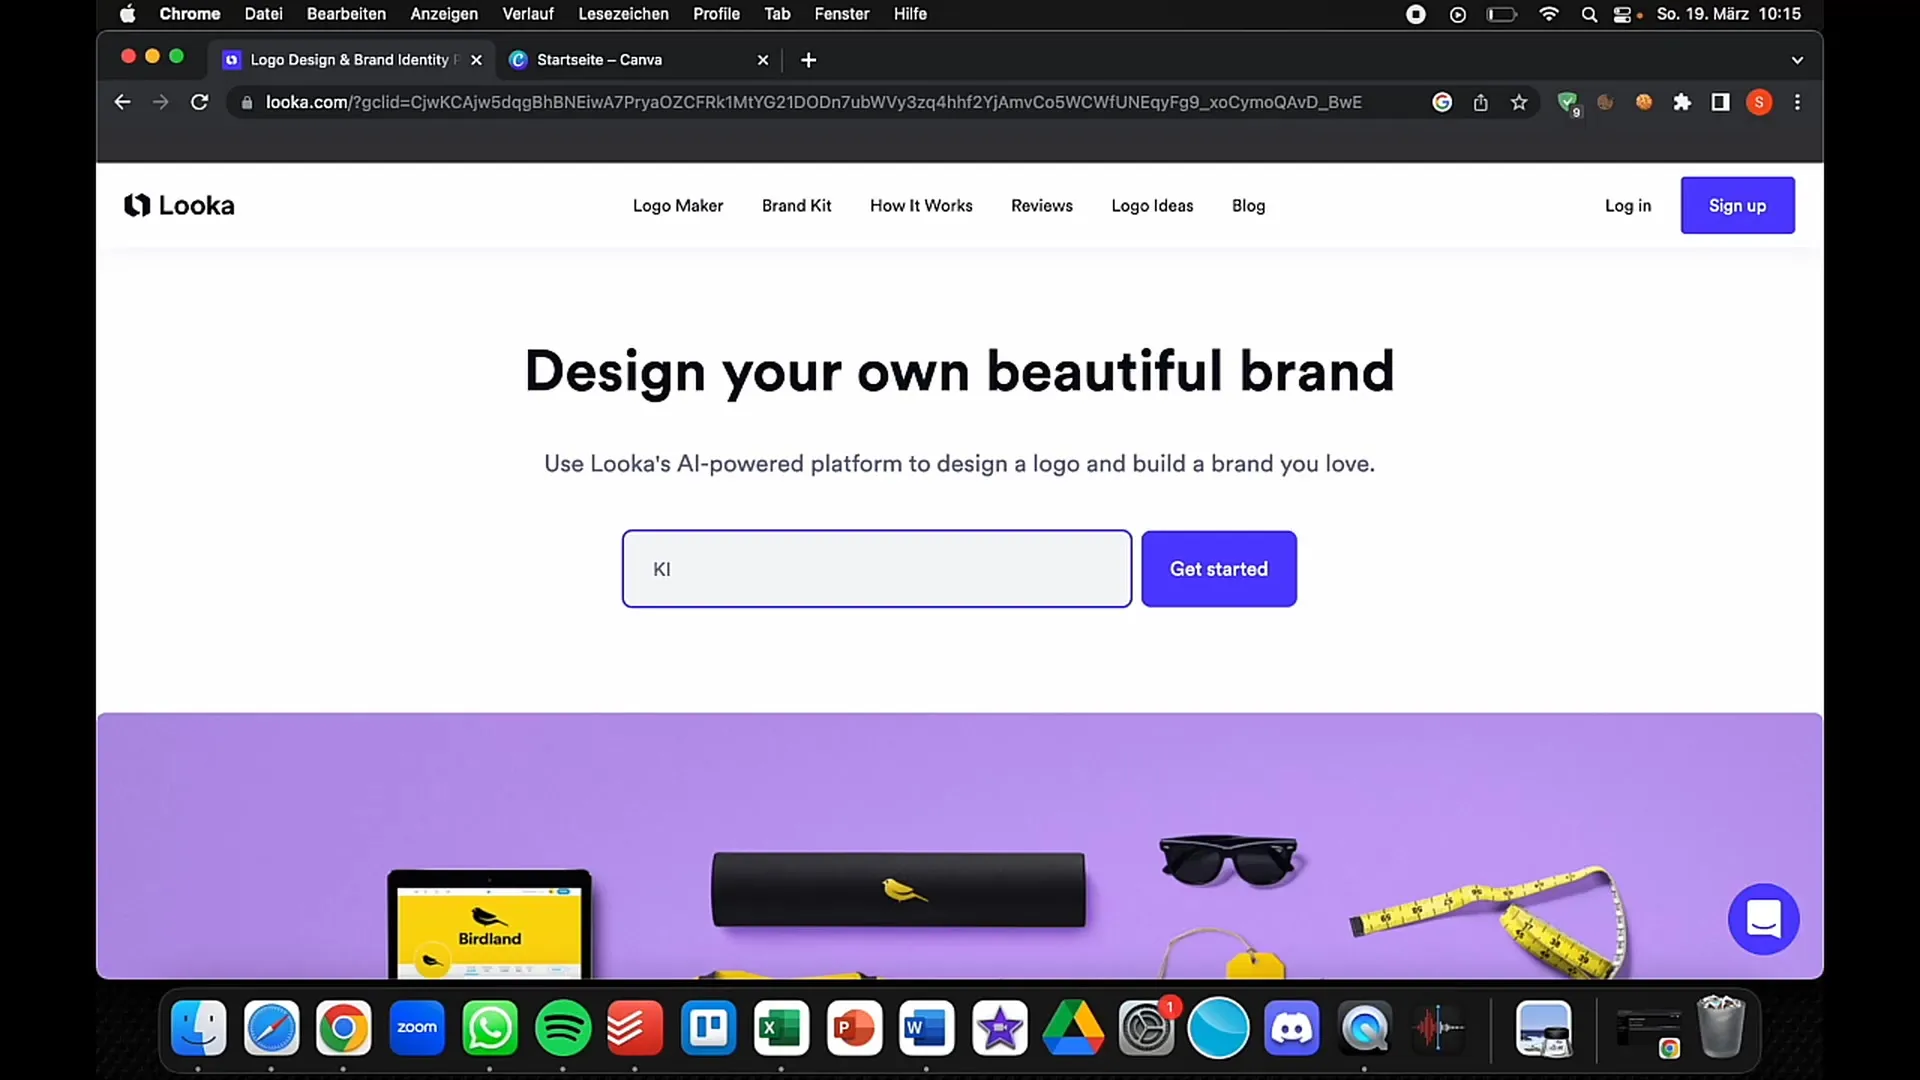This screenshot has width=1920, height=1080.
Task: Open Finder from the Dock
Action: point(198,1028)
